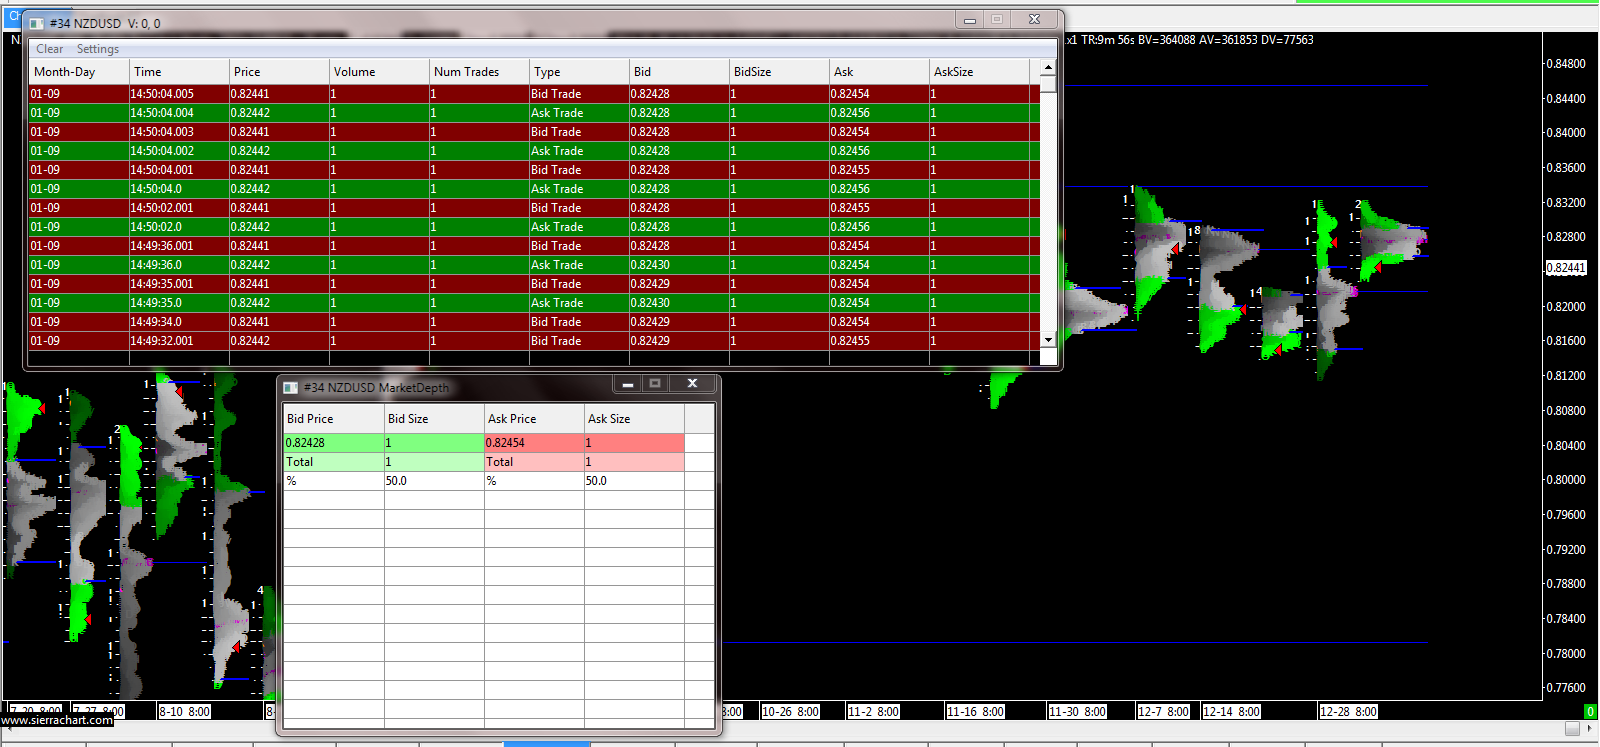Image resolution: width=1600 pixels, height=747 pixels.
Task: Select the trade row at 14:49:36.0
Action: click(535, 265)
